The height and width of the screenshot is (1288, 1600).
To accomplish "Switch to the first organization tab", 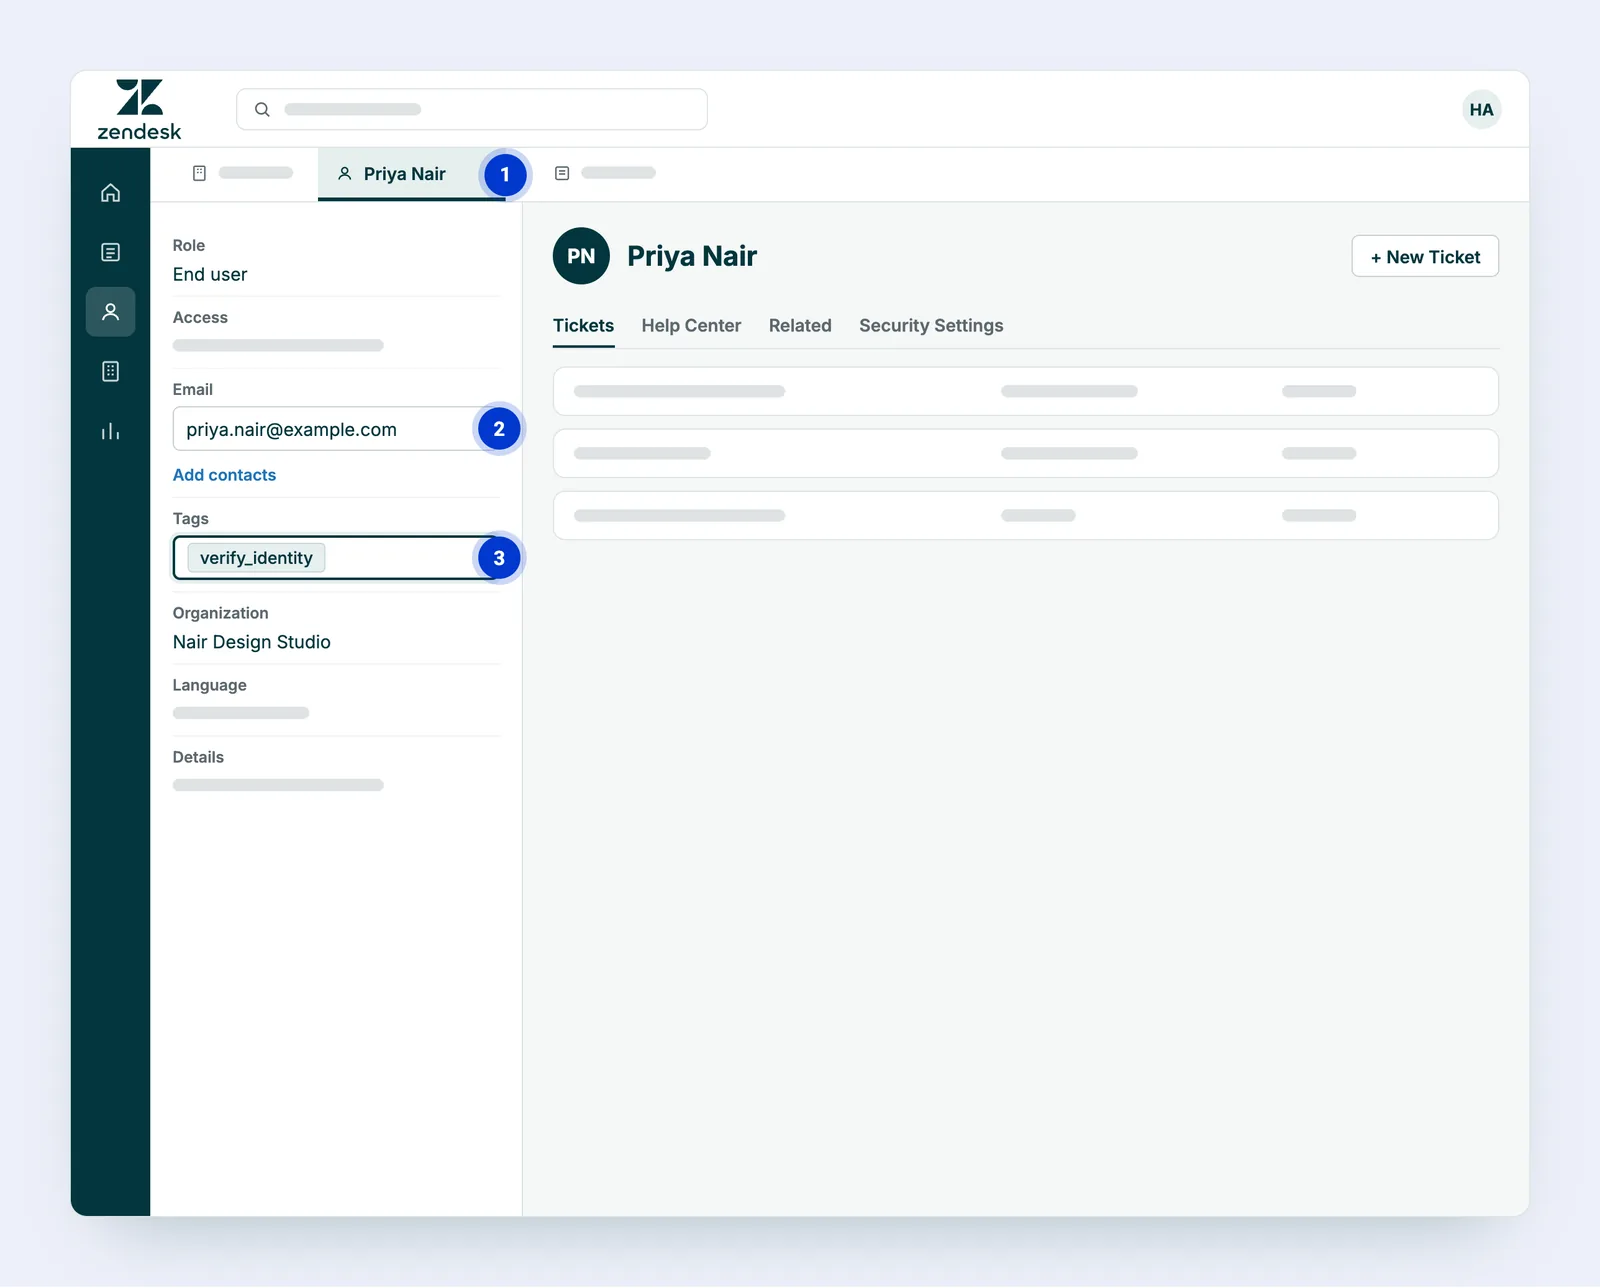I will (242, 173).
